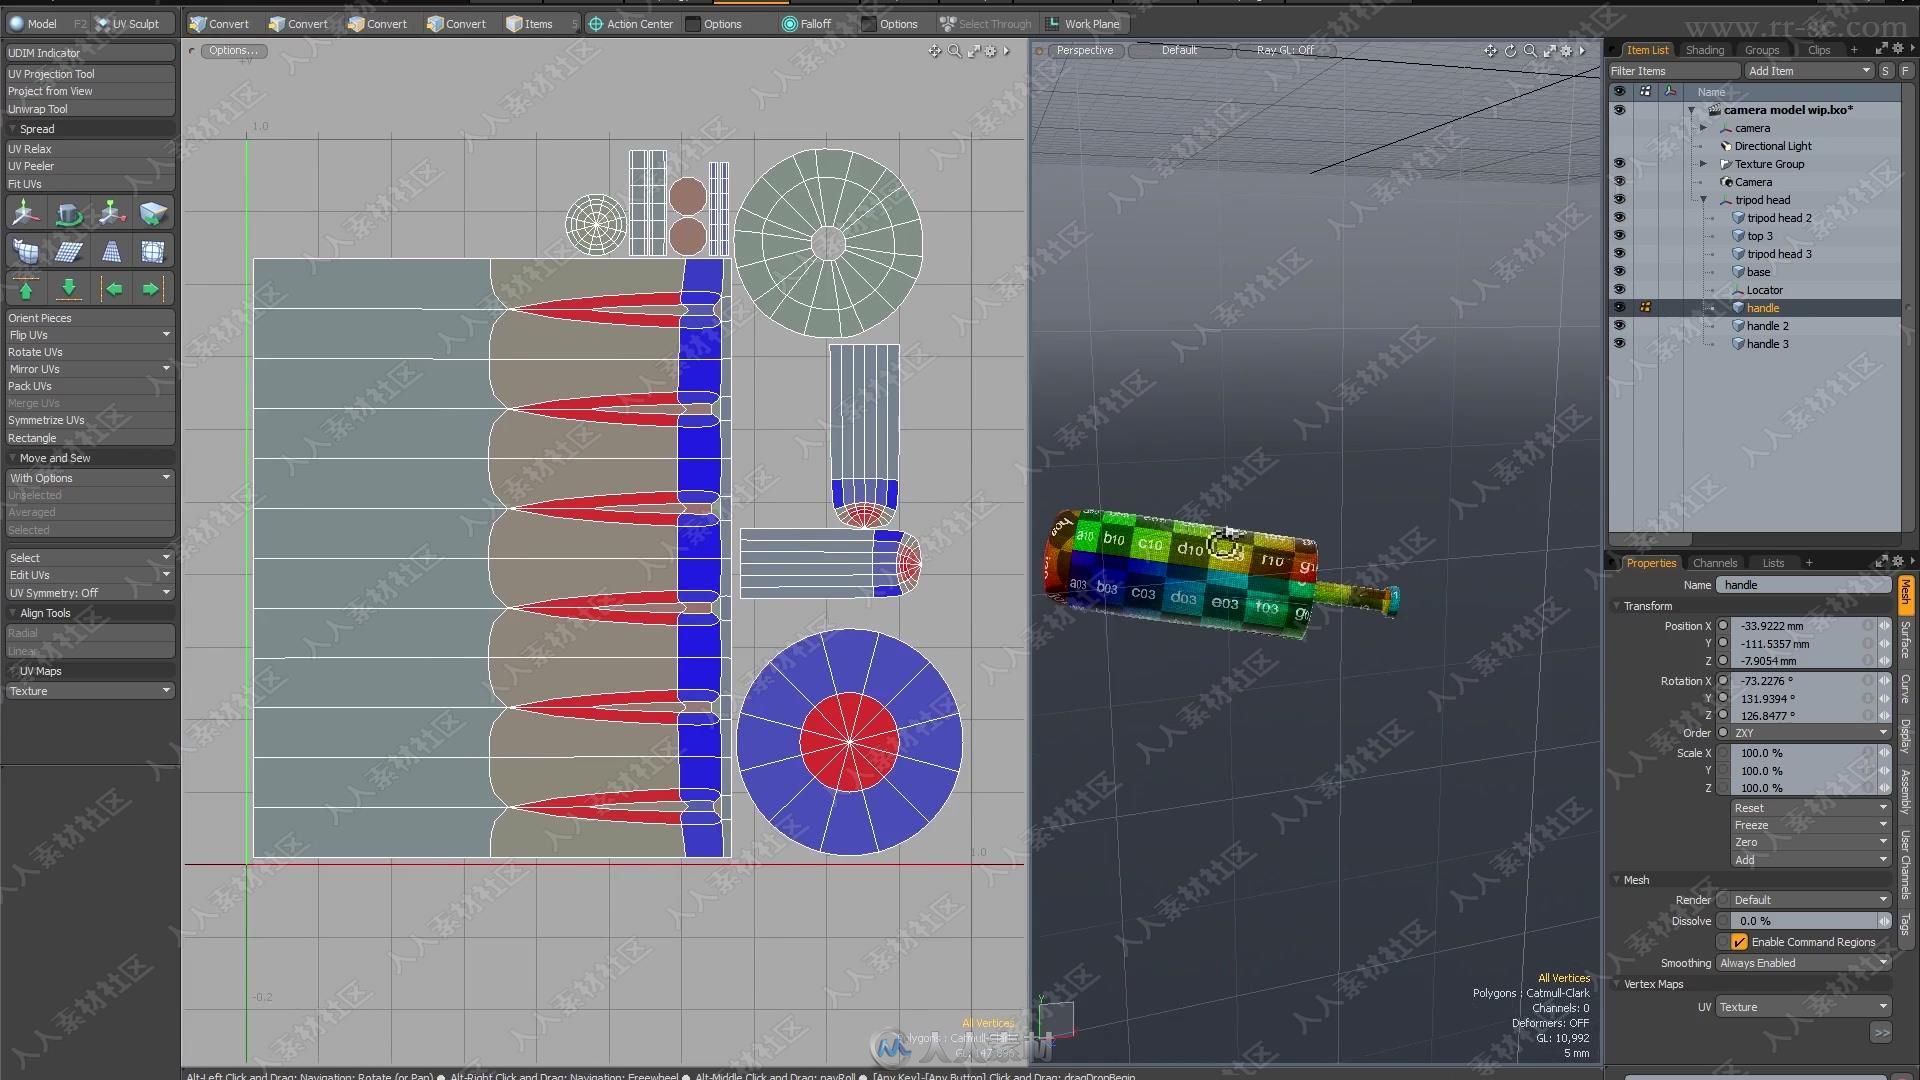
Task: Click the Name field containing handle
Action: coord(1803,585)
